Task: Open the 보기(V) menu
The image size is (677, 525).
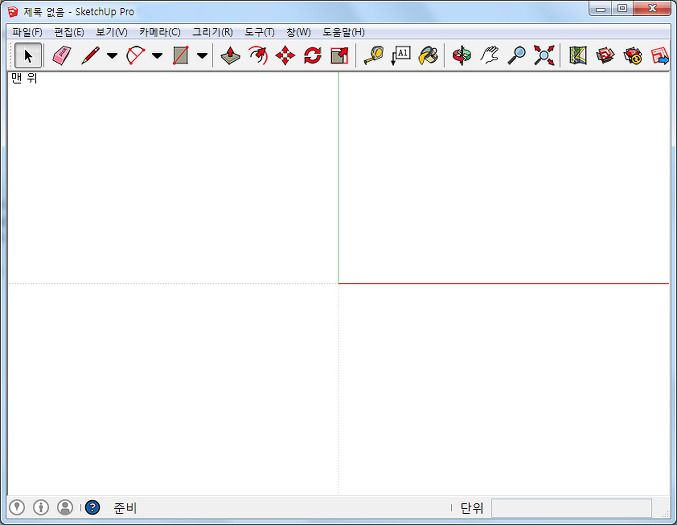Action: pyautogui.click(x=112, y=32)
